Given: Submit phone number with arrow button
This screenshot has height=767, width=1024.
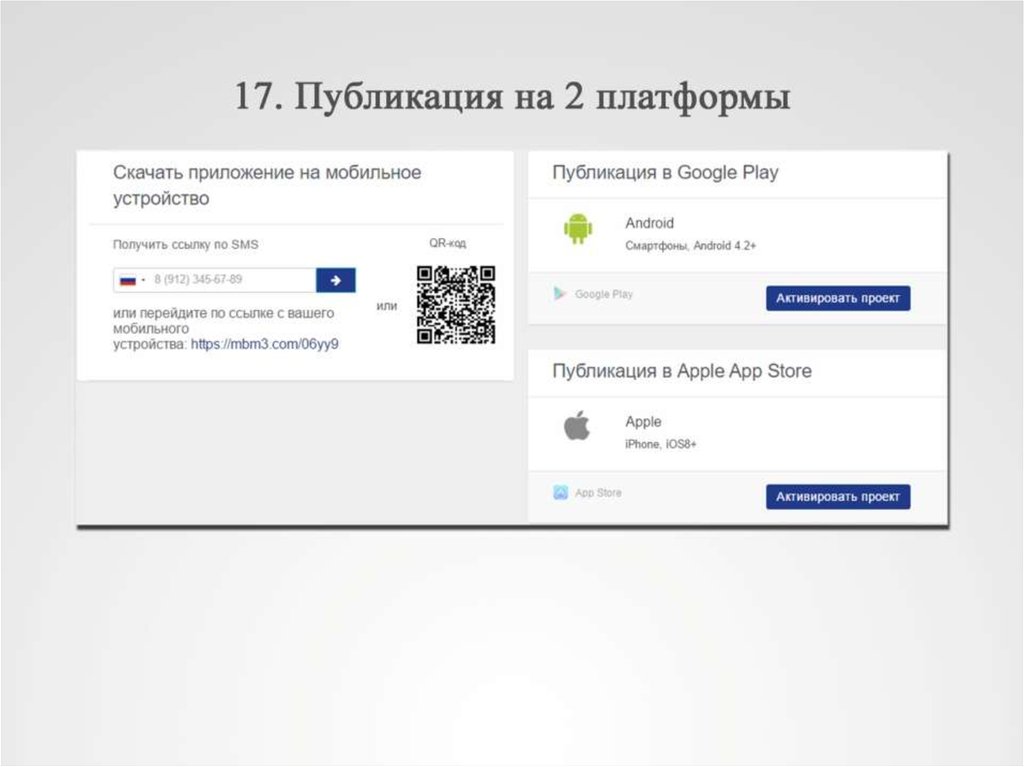Looking at the screenshot, I should 336,280.
